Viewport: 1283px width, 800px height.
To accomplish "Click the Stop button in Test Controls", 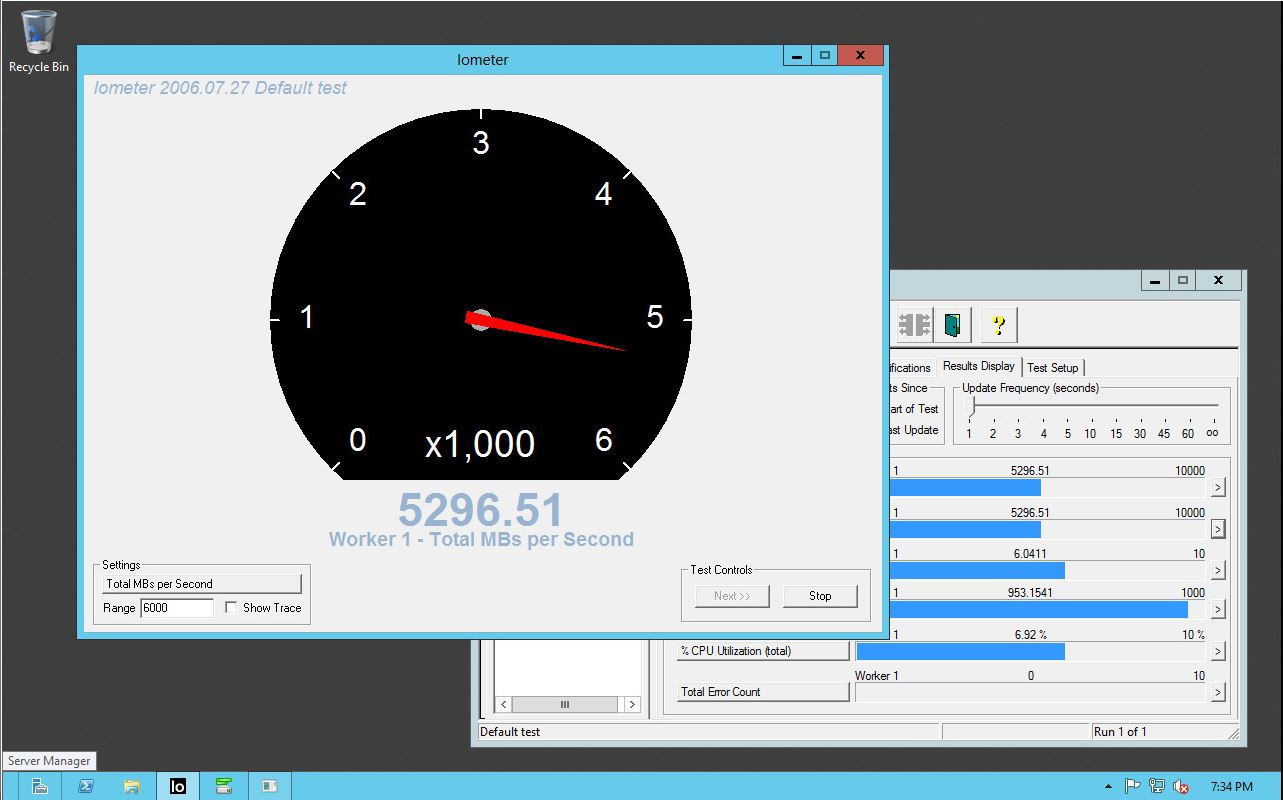I will pyautogui.click(x=820, y=596).
